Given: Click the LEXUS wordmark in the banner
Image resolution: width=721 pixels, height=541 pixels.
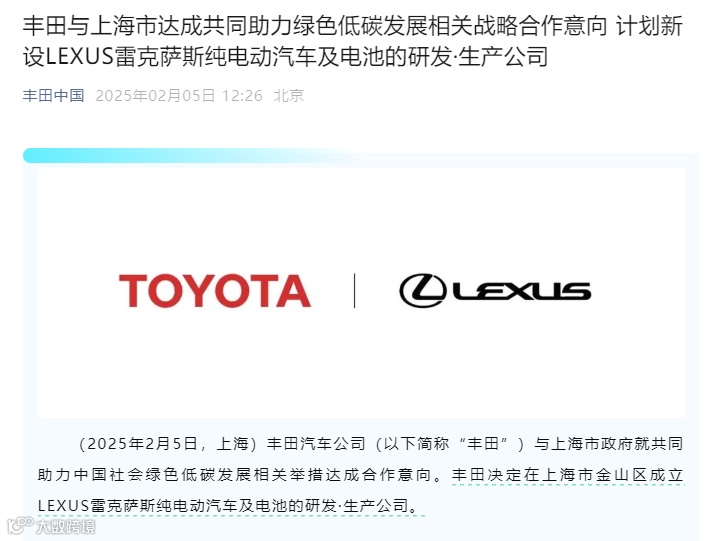Looking at the screenshot, I should pyautogui.click(x=522, y=291).
